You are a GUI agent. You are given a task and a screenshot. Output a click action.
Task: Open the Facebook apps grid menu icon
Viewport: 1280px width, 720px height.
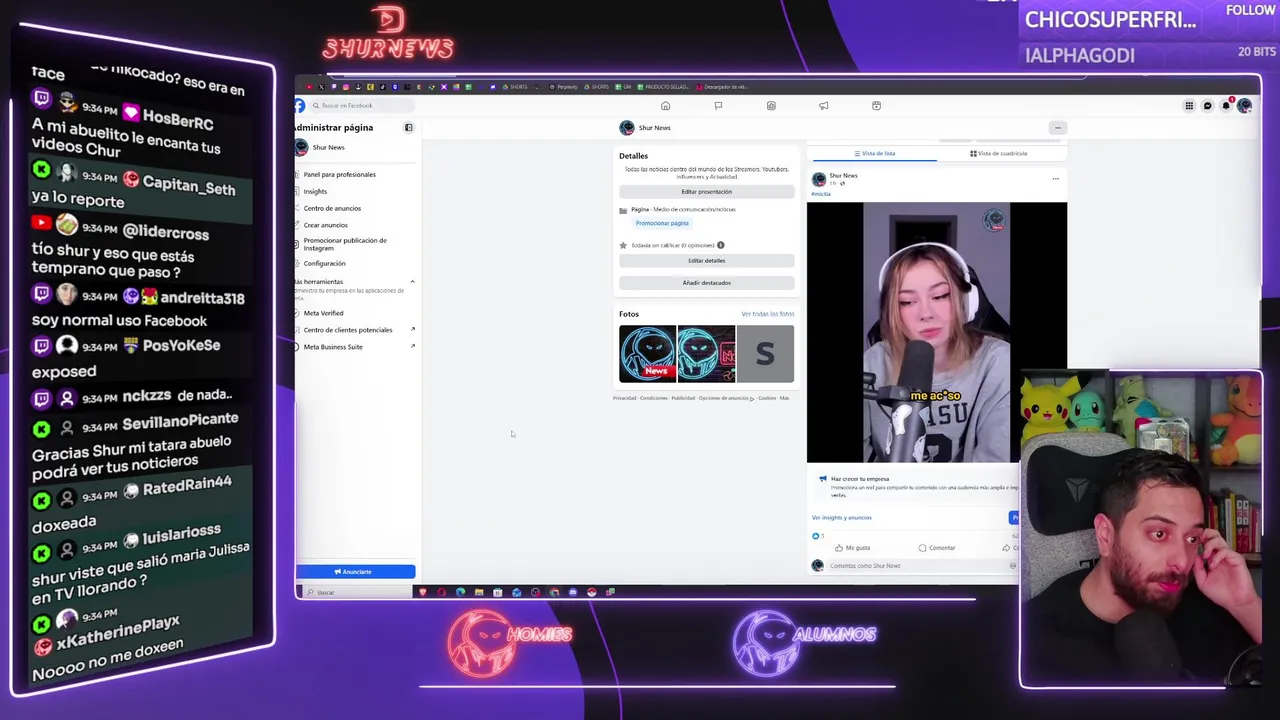pyautogui.click(x=1189, y=105)
